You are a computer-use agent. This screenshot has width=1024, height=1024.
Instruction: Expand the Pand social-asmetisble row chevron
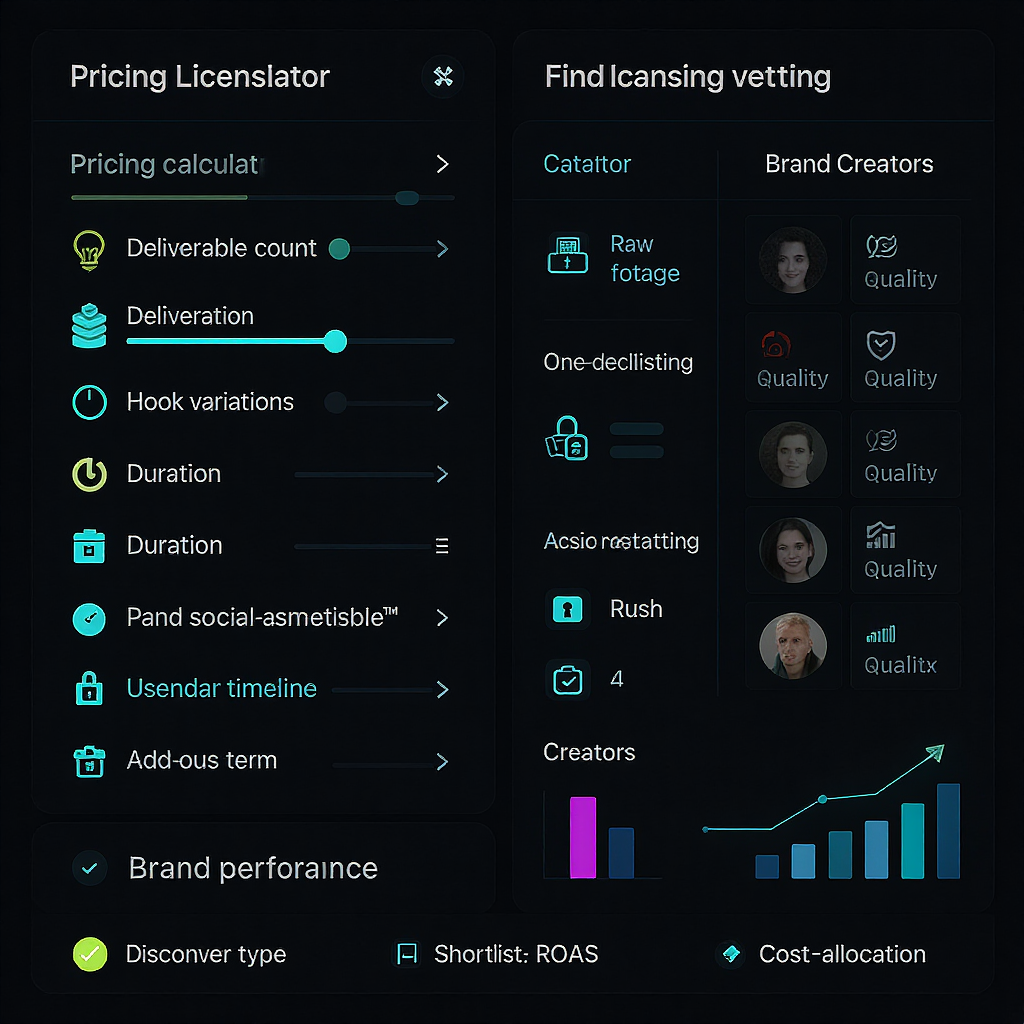pos(442,618)
